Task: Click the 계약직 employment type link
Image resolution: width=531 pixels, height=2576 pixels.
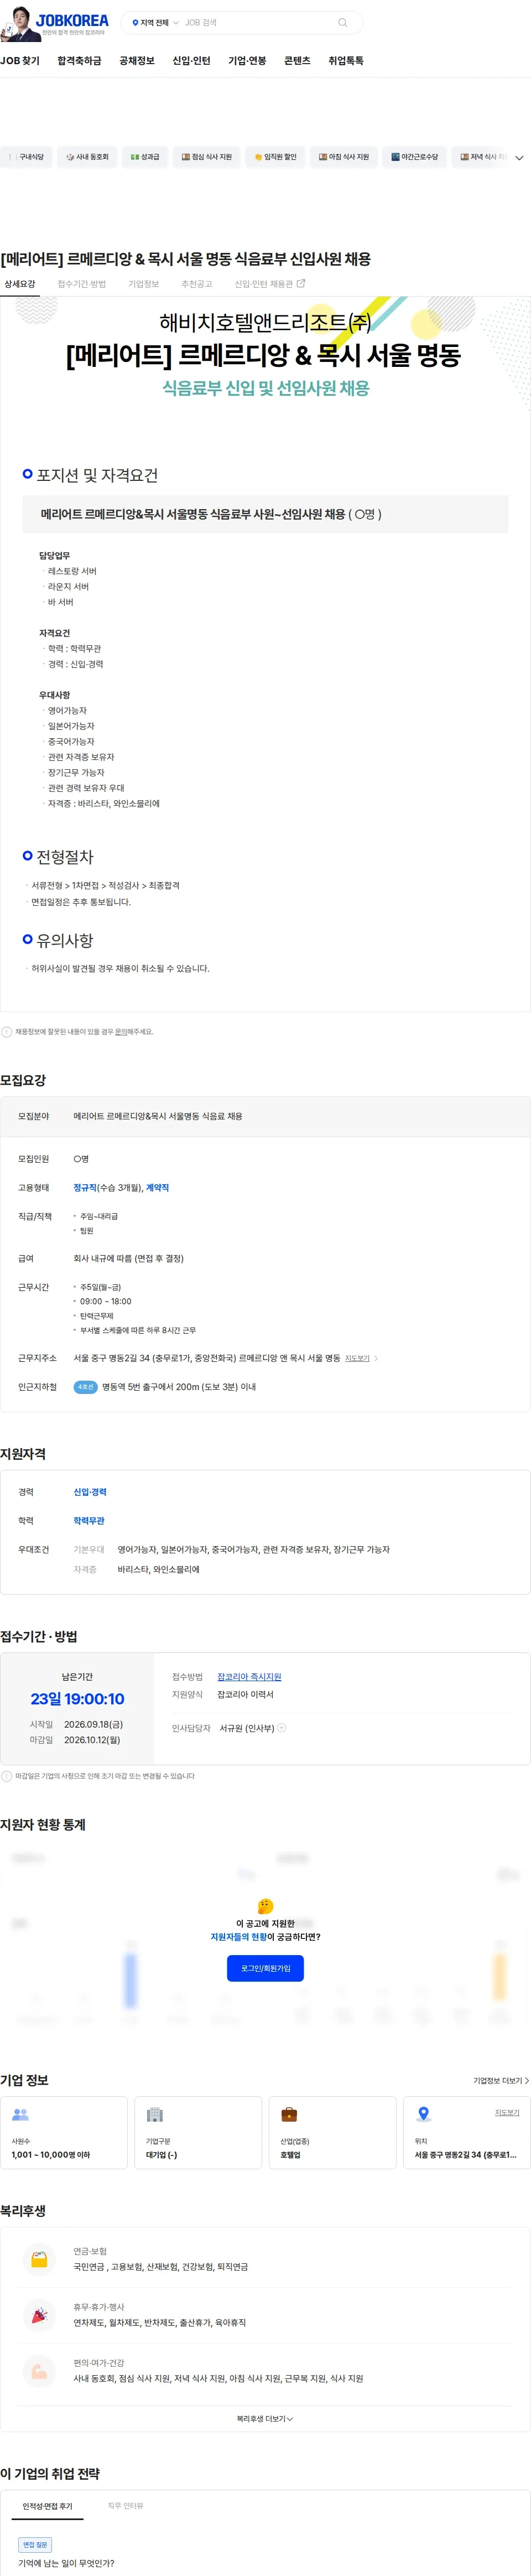Action: click(x=157, y=1188)
